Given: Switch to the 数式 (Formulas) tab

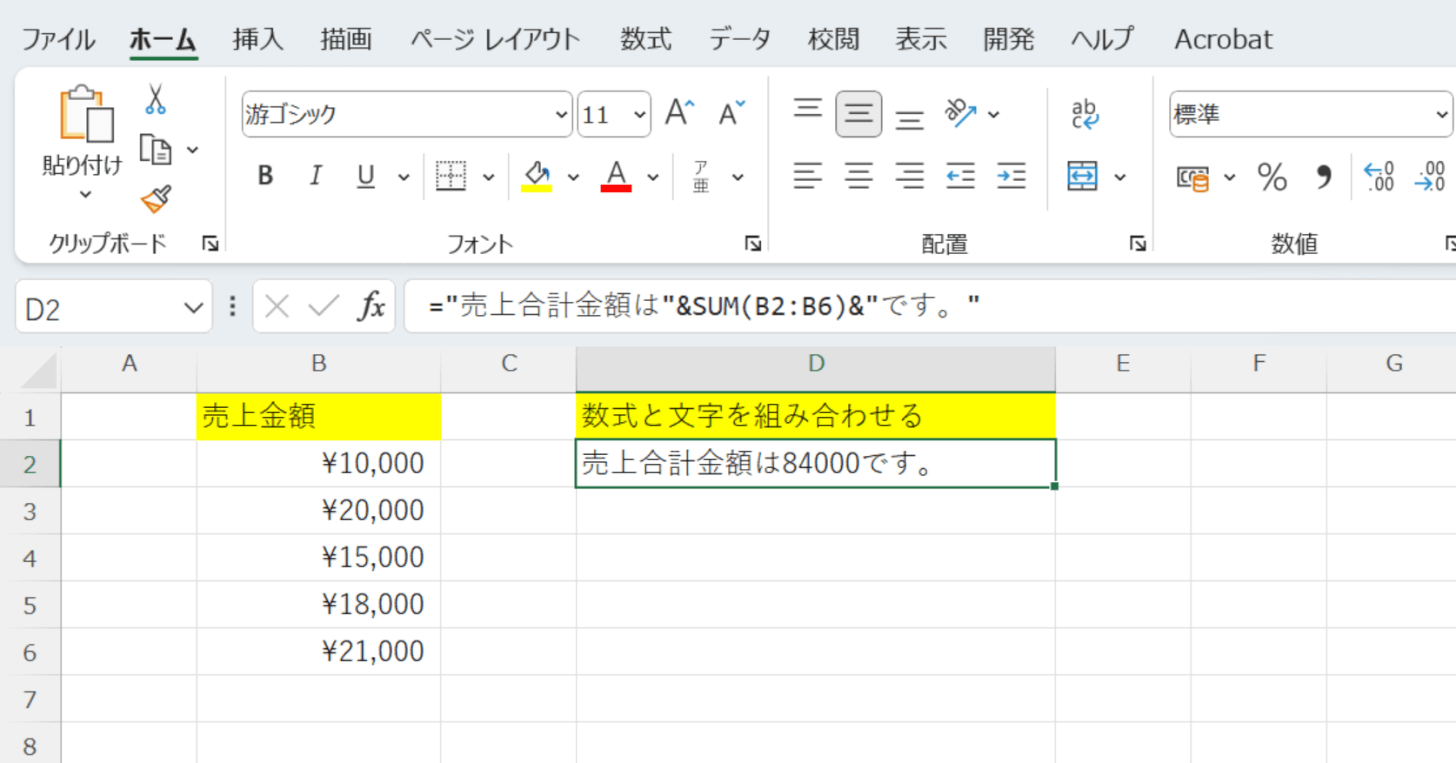Looking at the screenshot, I should [x=645, y=40].
